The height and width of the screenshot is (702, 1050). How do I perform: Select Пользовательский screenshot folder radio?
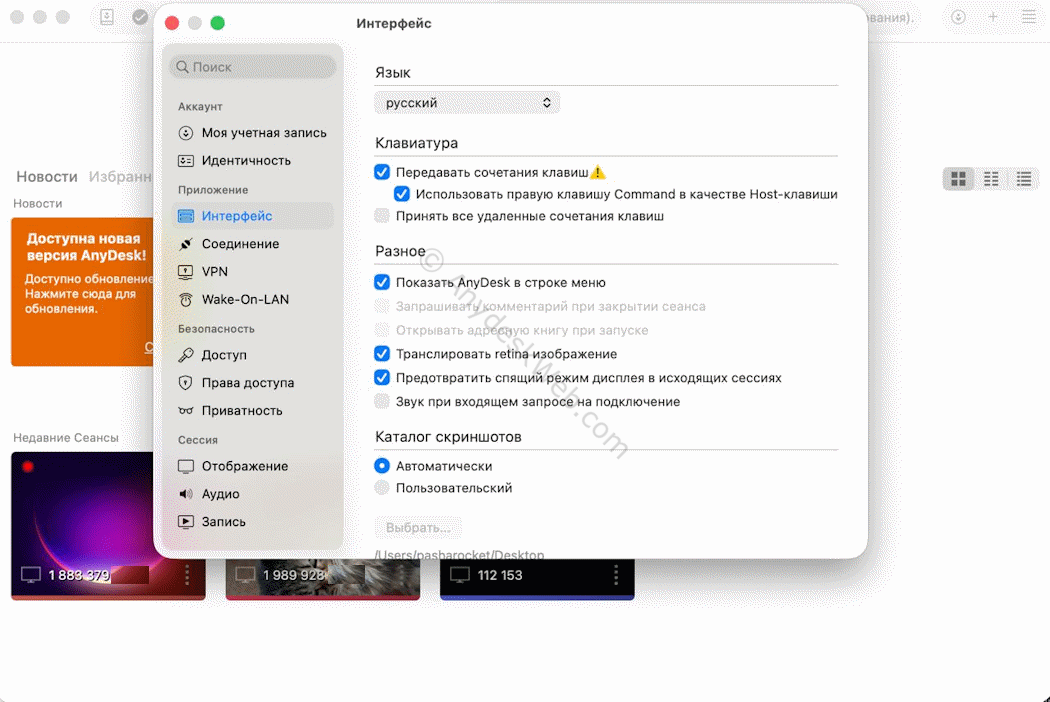(x=382, y=488)
